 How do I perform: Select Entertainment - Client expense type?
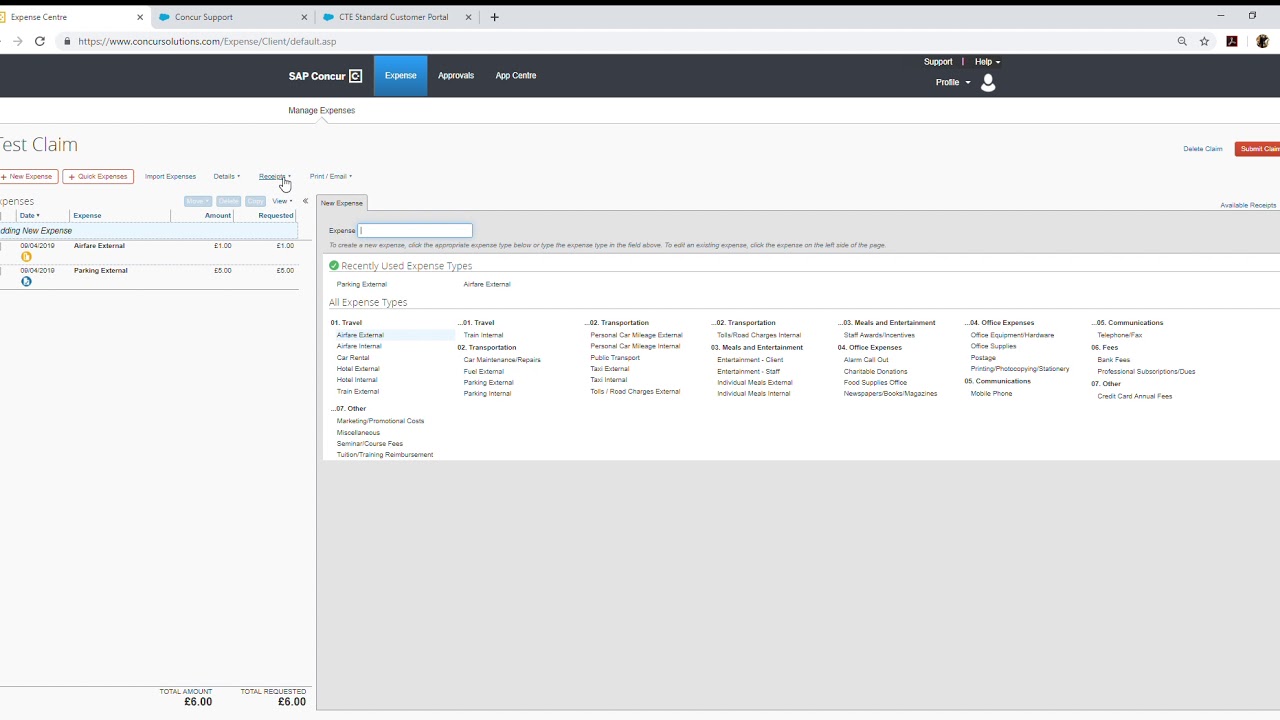(750, 360)
